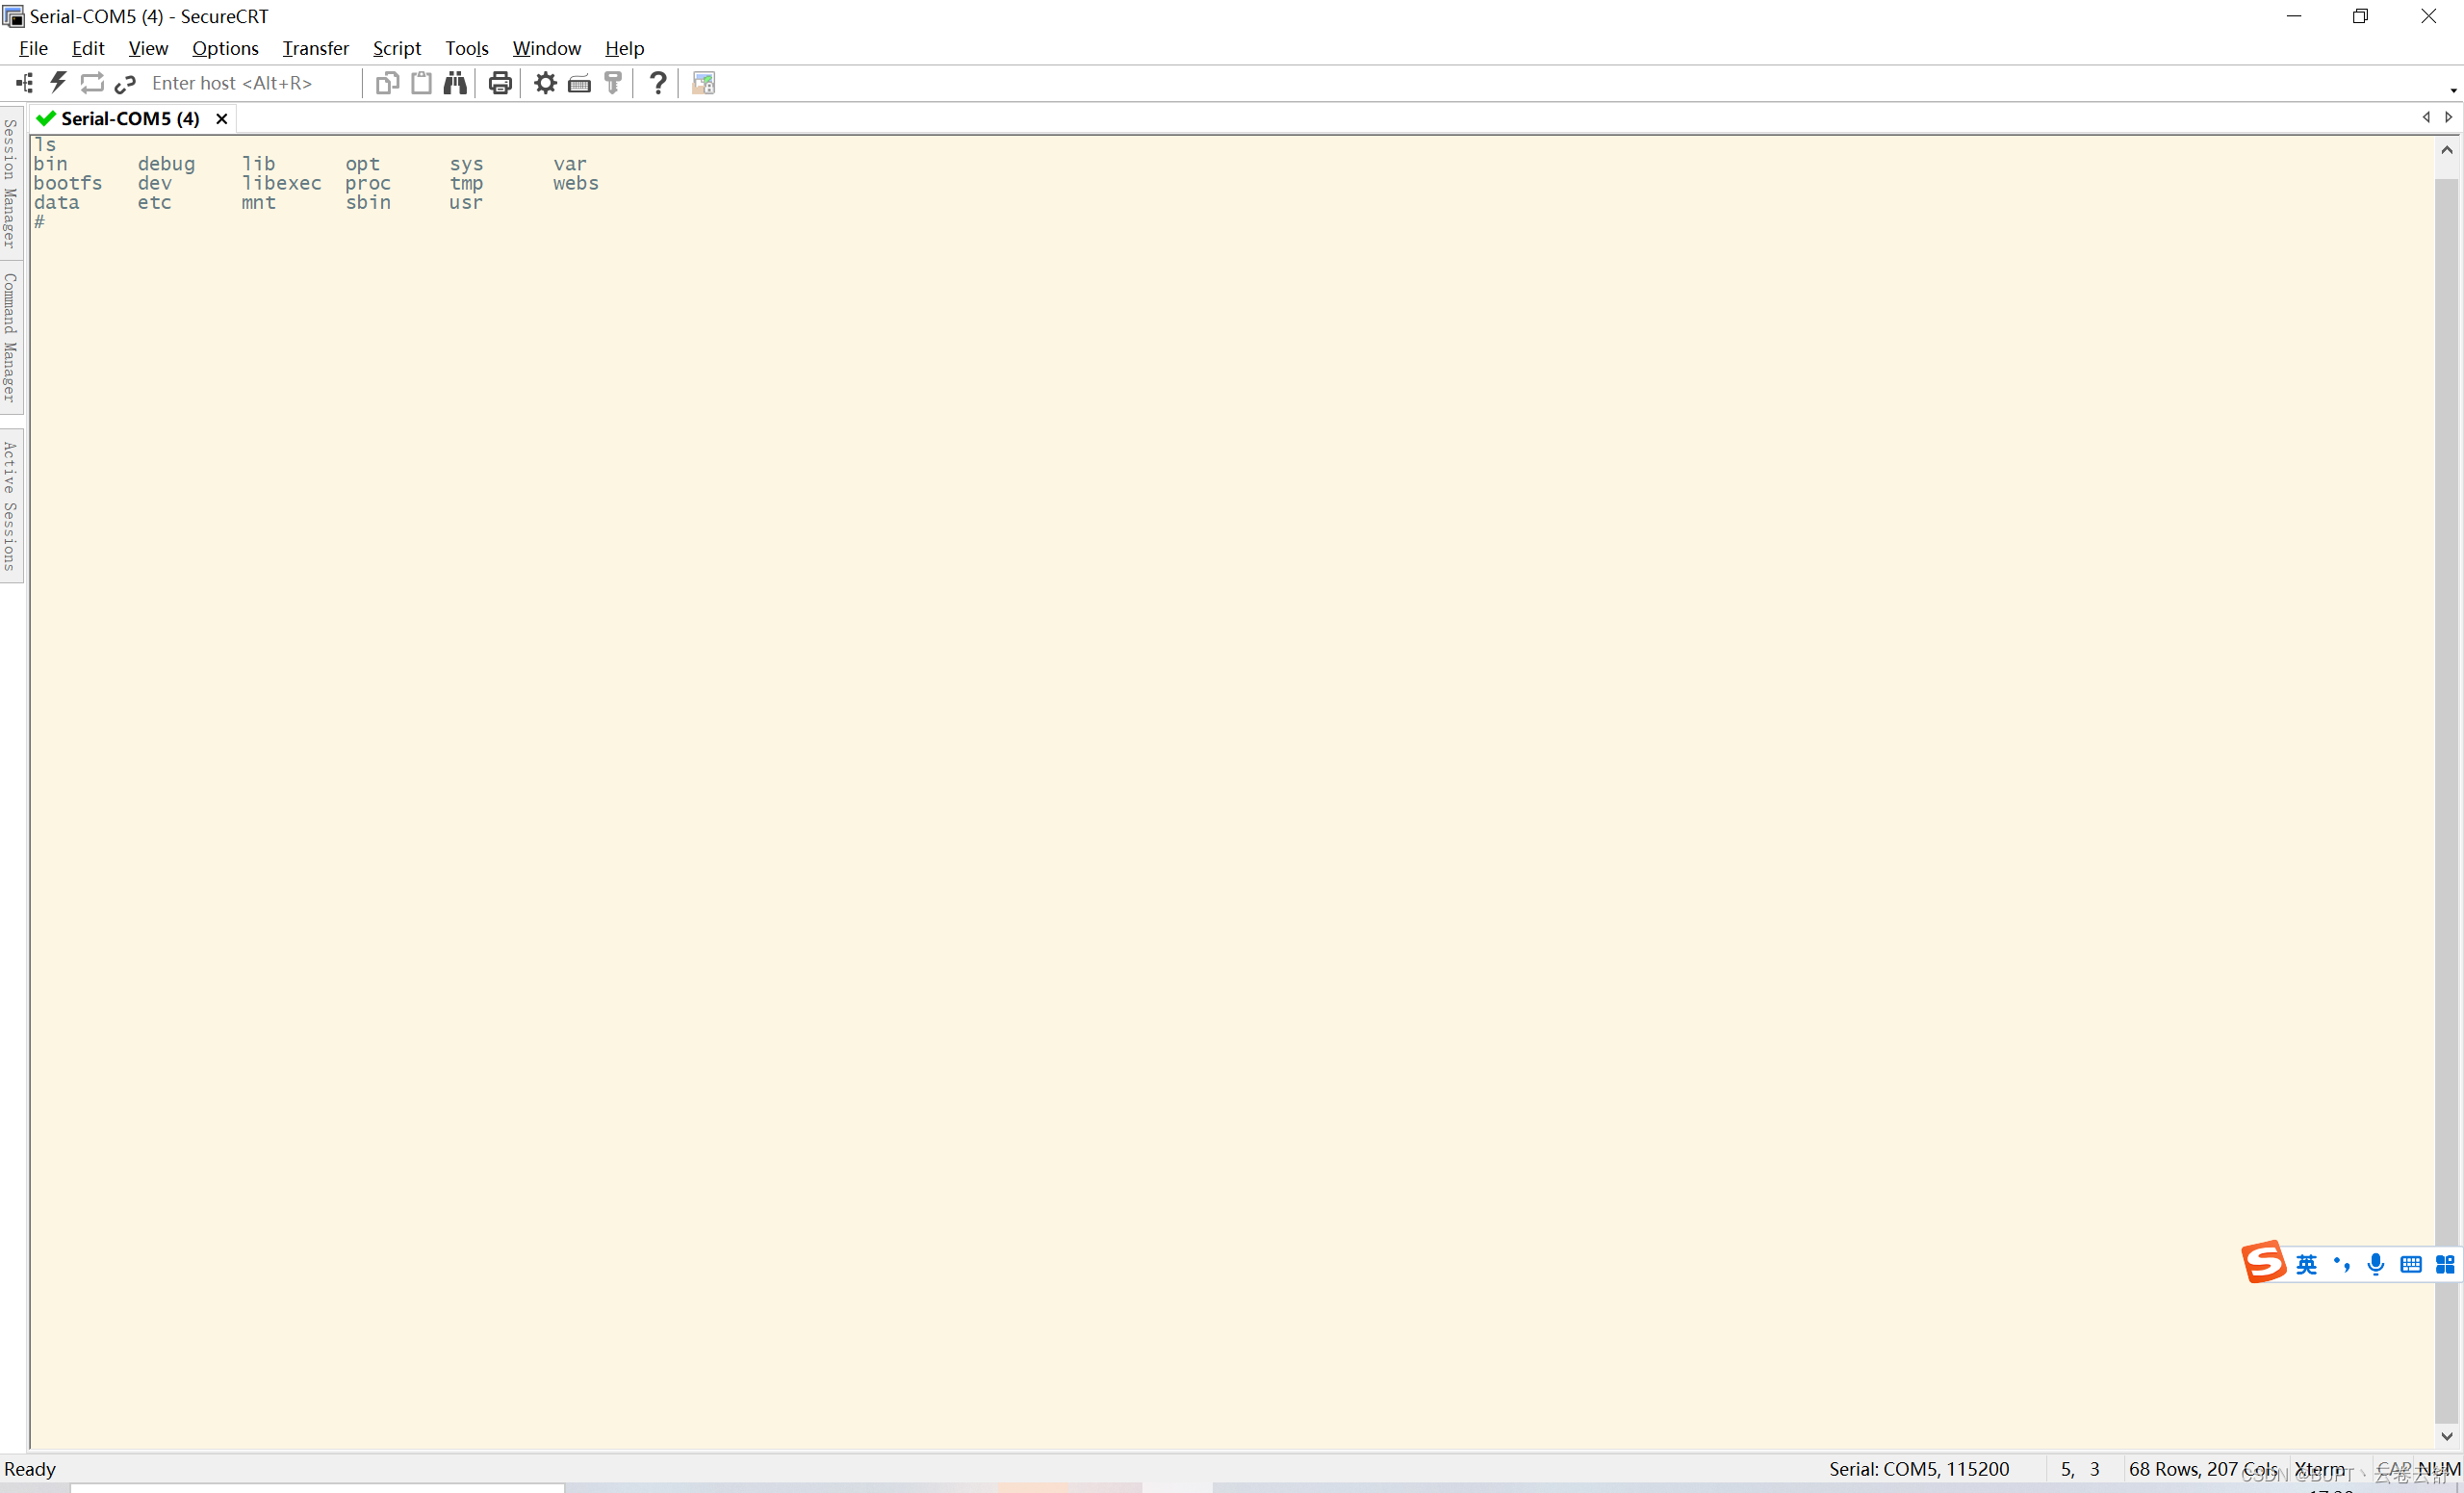Click the 'proc' directory name
The height and width of the screenshot is (1493, 2464).
coord(368,184)
